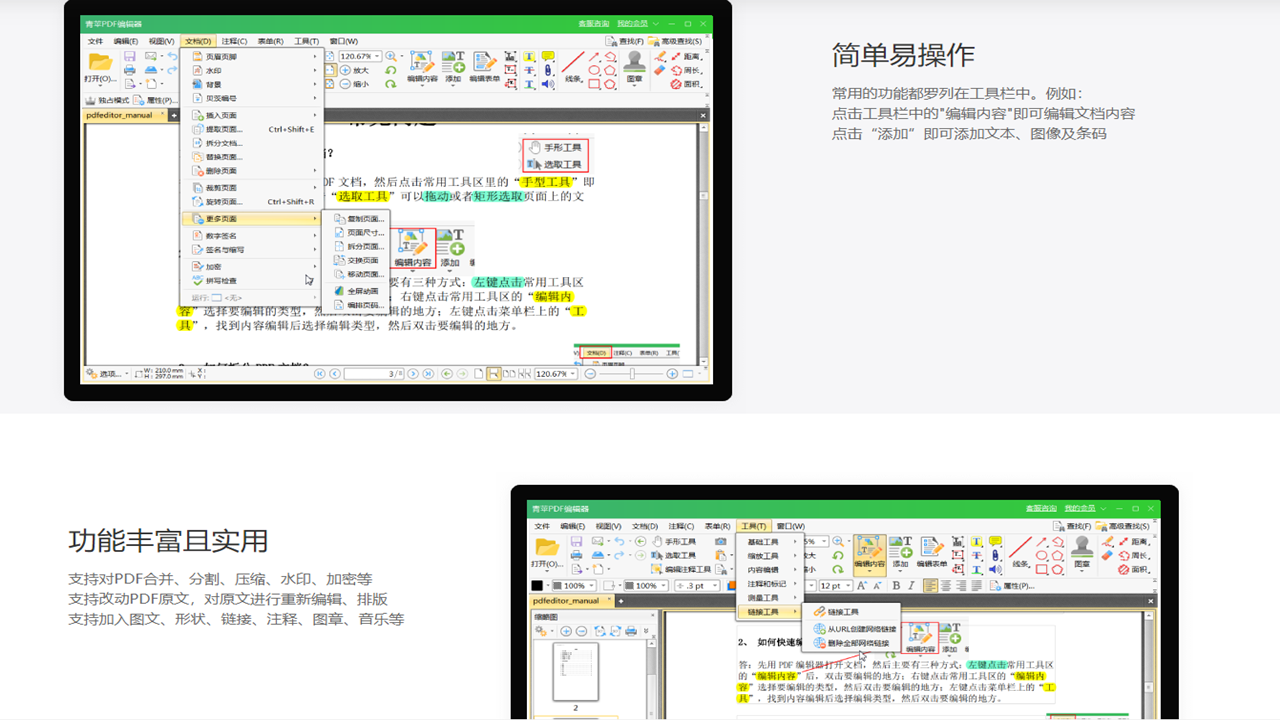Click the 打开(O) open file icon
The image size is (1280, 720).
coord(100,65)
